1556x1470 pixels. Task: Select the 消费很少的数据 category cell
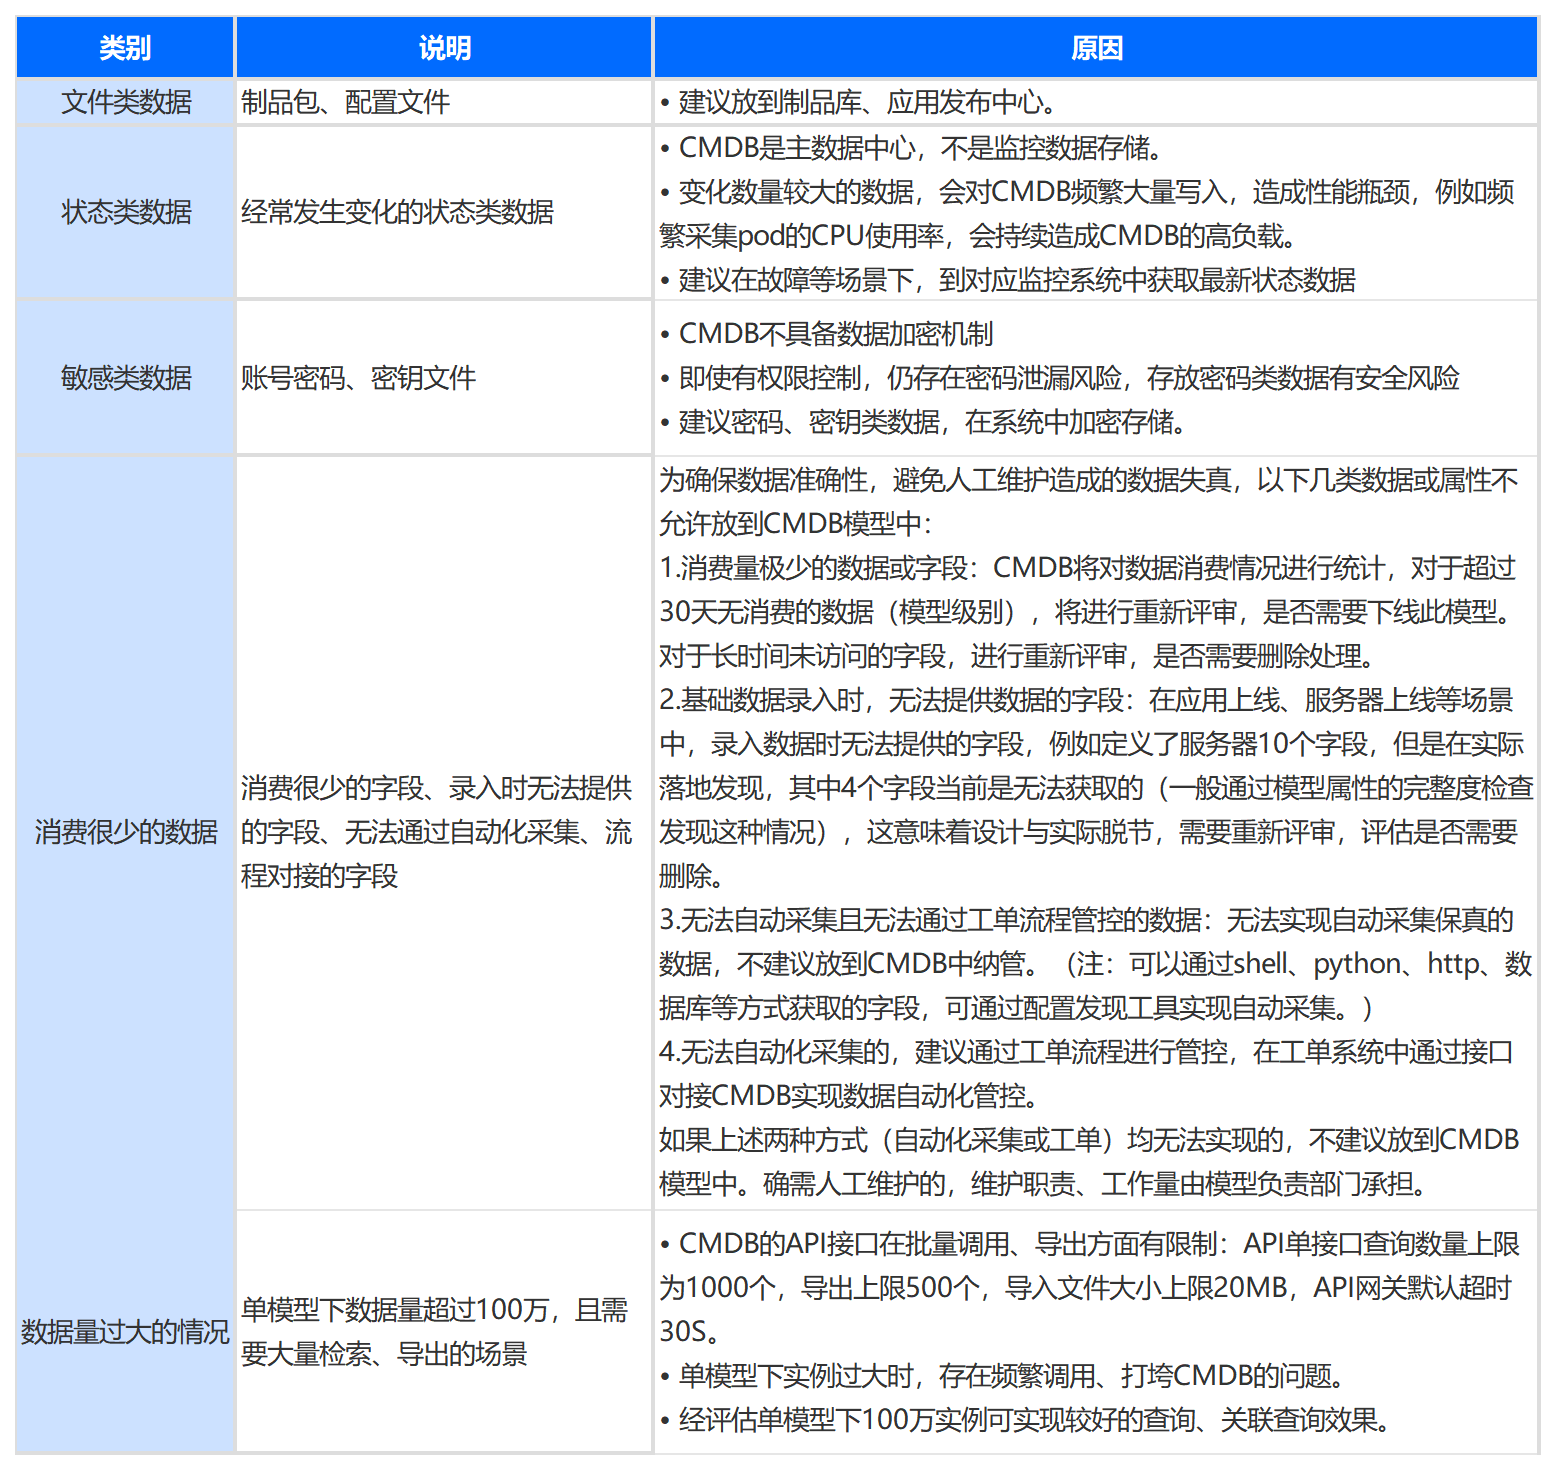[x=125, y=832]
